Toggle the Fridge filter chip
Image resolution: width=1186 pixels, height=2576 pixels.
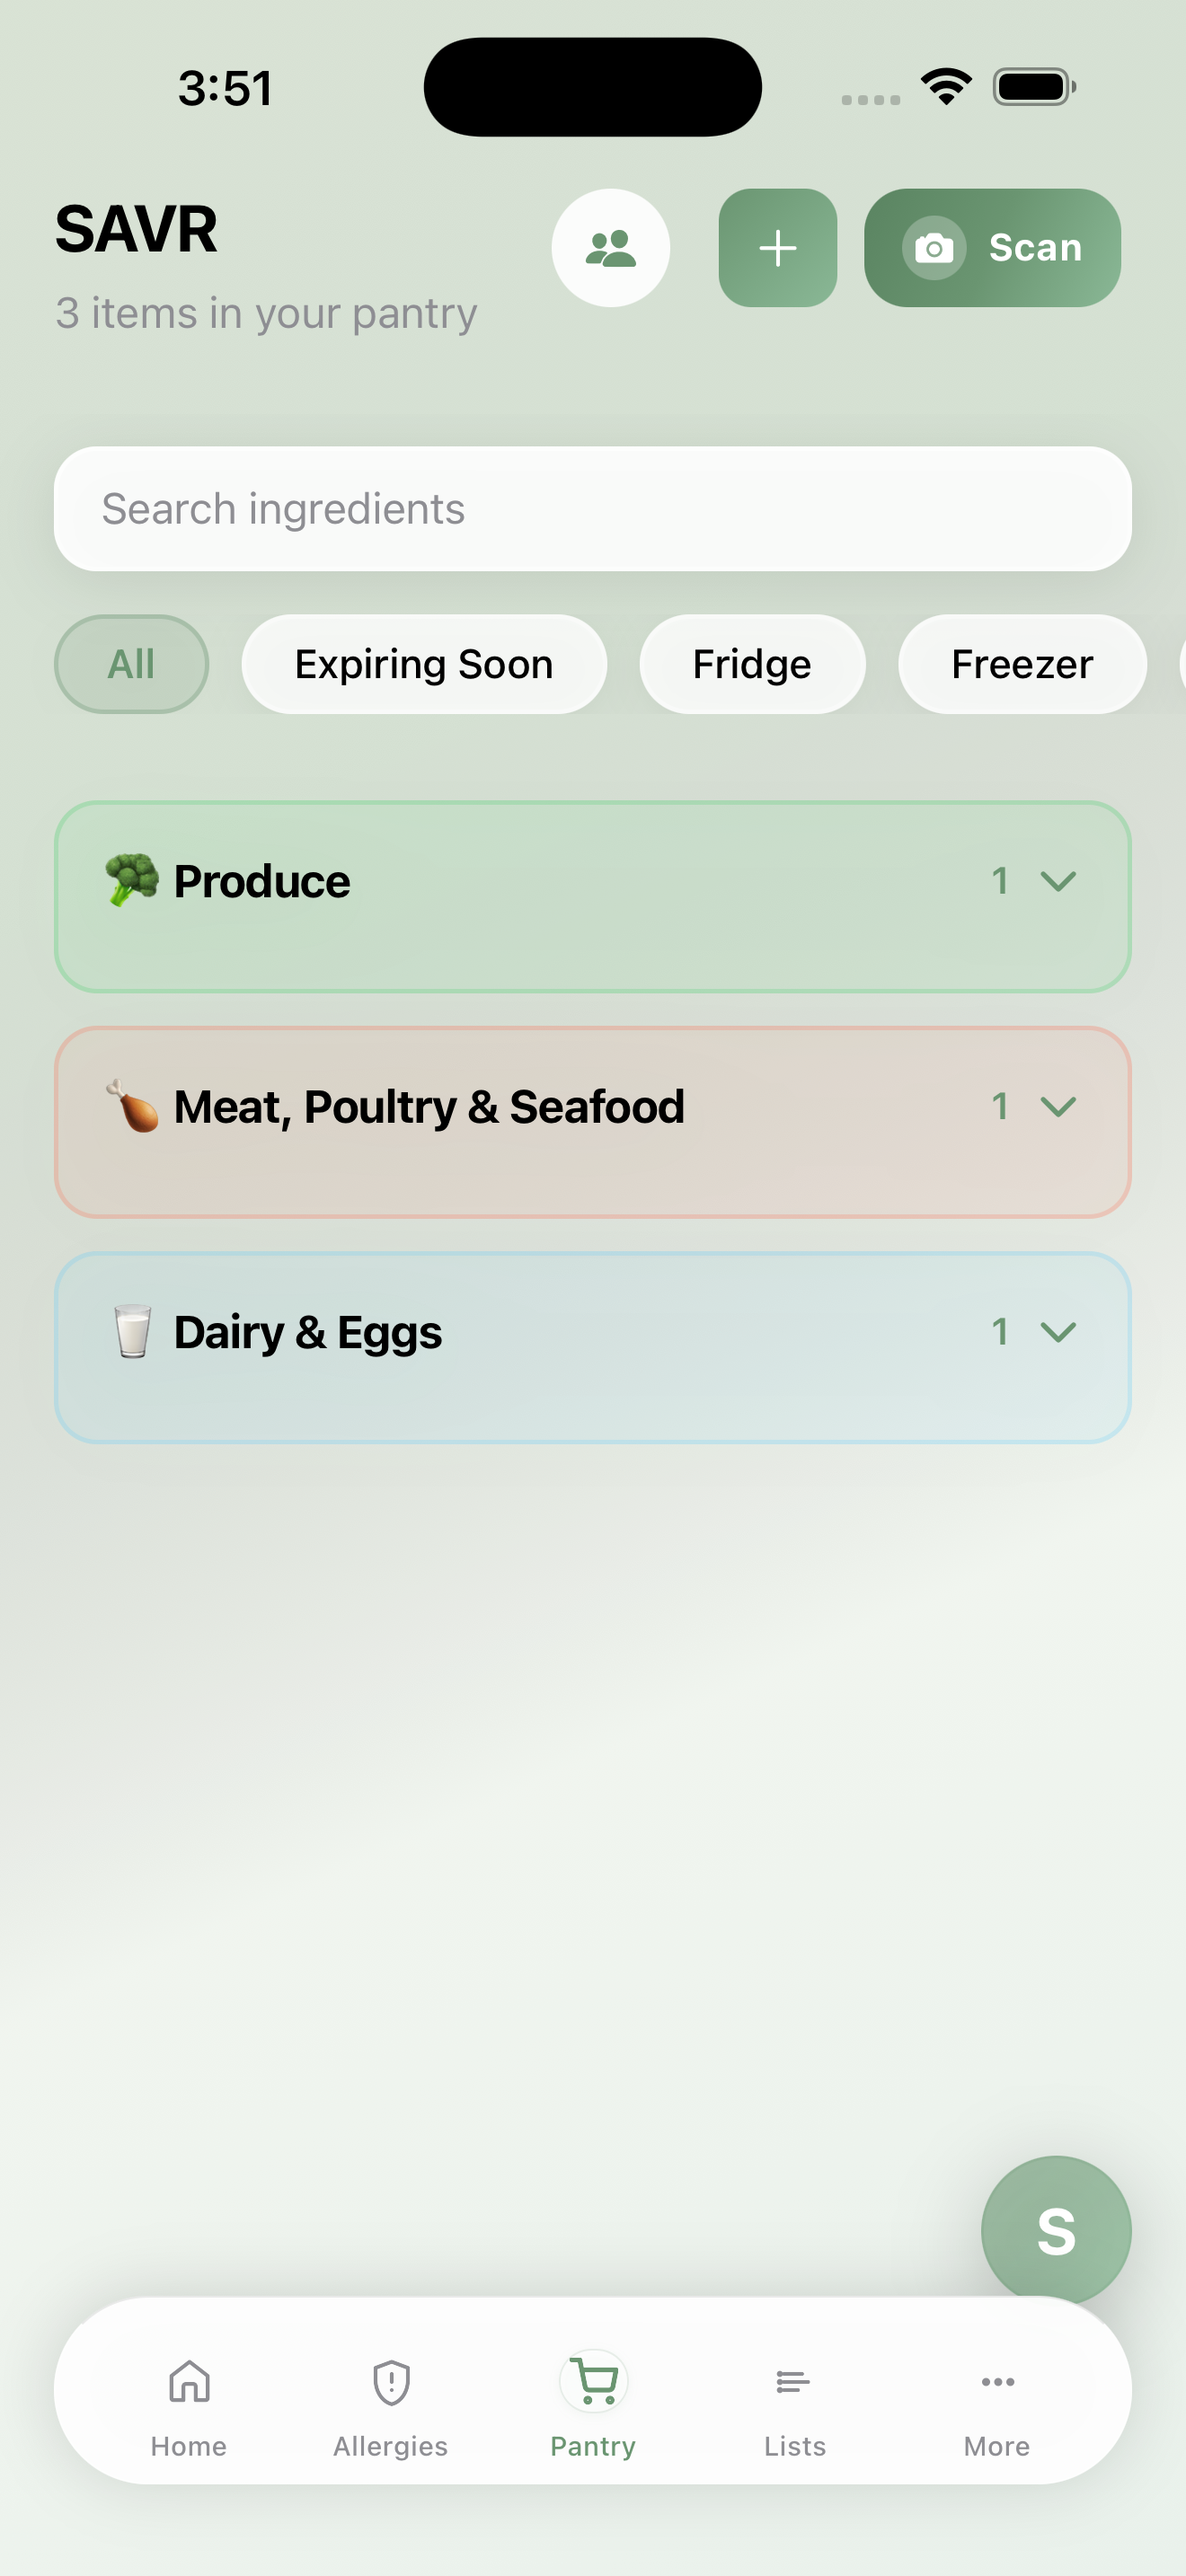click(752, 664)
